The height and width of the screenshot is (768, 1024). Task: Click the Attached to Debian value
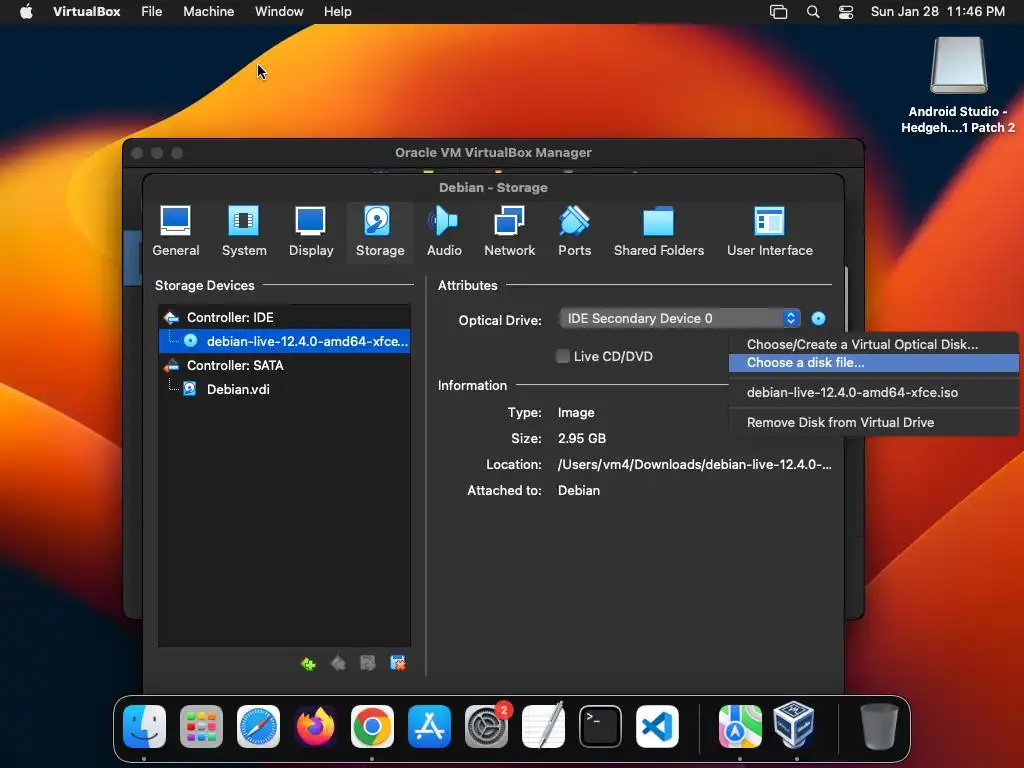pyautogui.click(x=579, y=490)
